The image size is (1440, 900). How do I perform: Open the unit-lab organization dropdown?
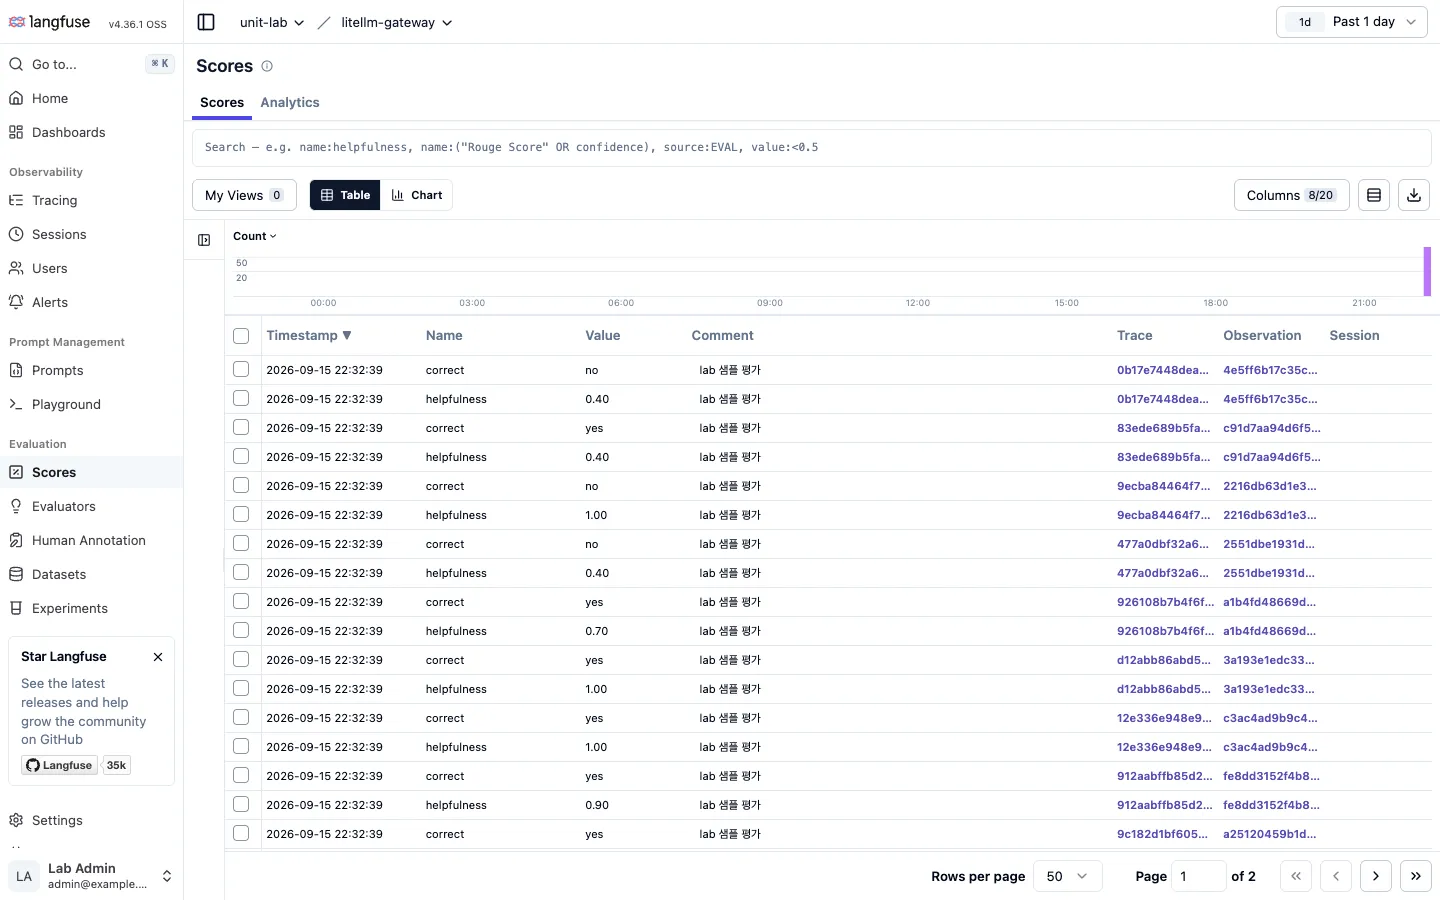click(271, 22)
